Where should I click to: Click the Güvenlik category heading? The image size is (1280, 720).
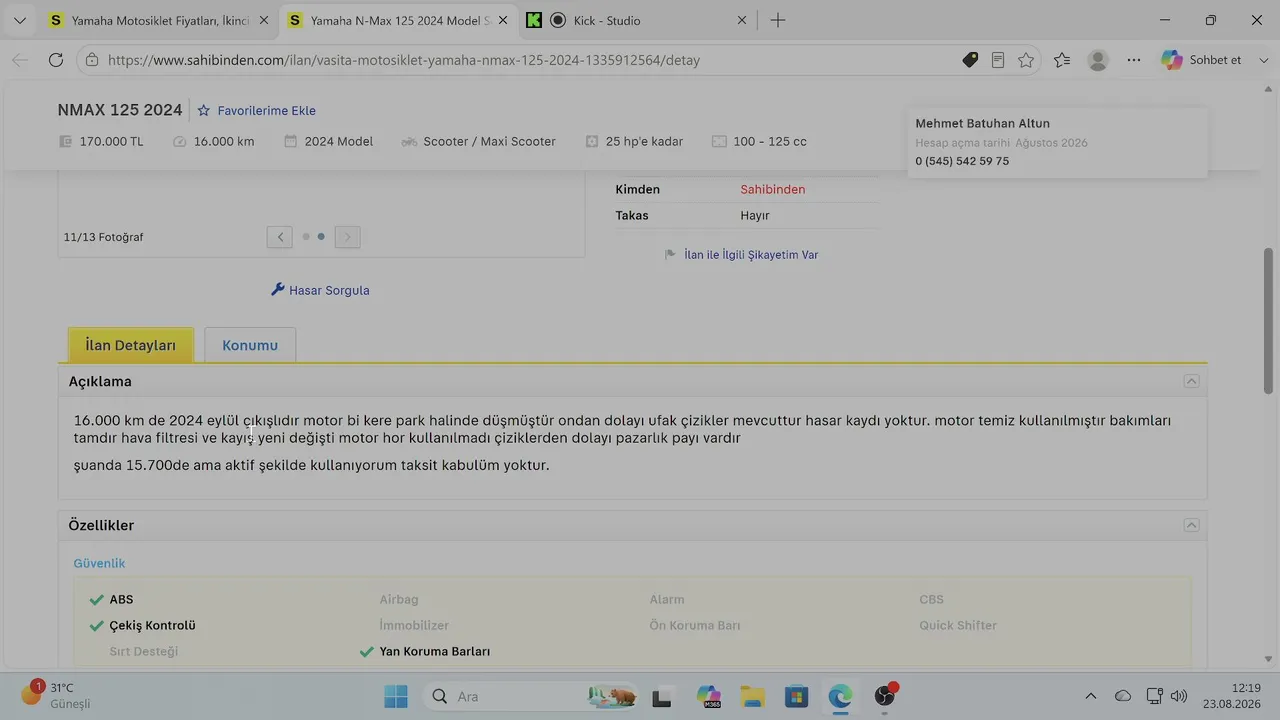tap(99, 563)
